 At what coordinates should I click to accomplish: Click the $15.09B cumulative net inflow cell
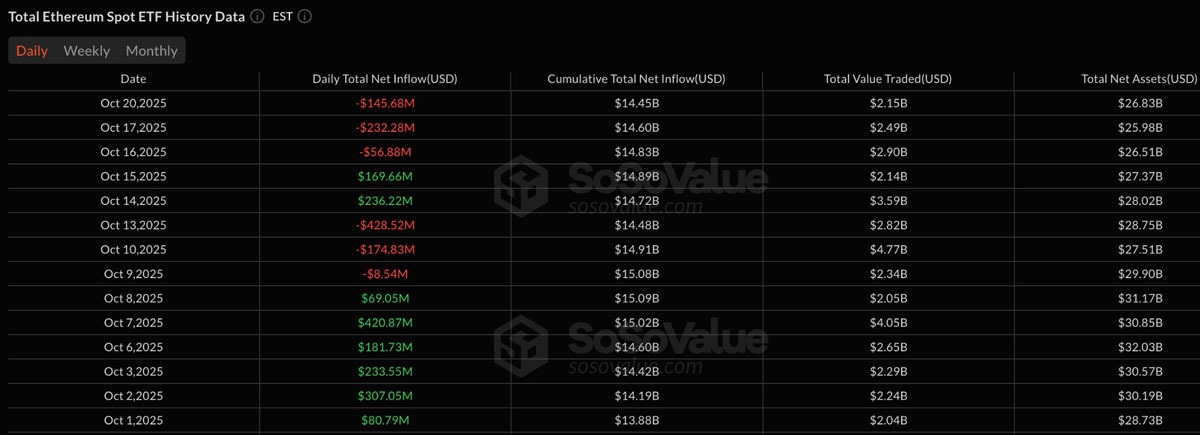(636, 298)
